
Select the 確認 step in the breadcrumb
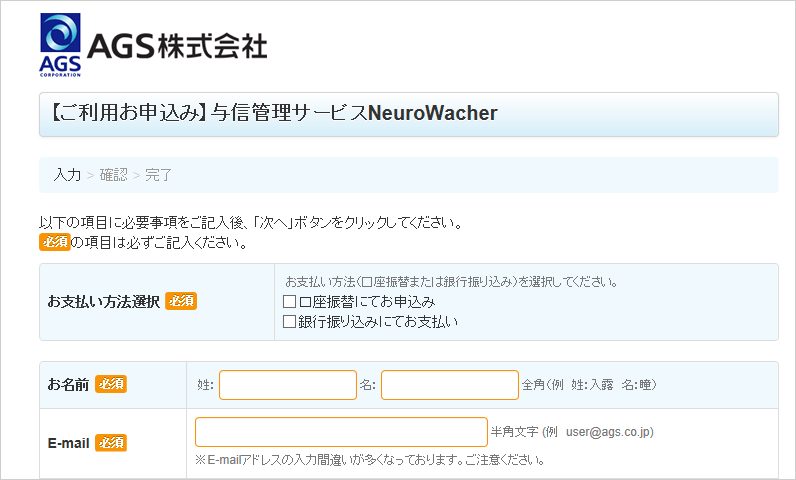point(113,175)
